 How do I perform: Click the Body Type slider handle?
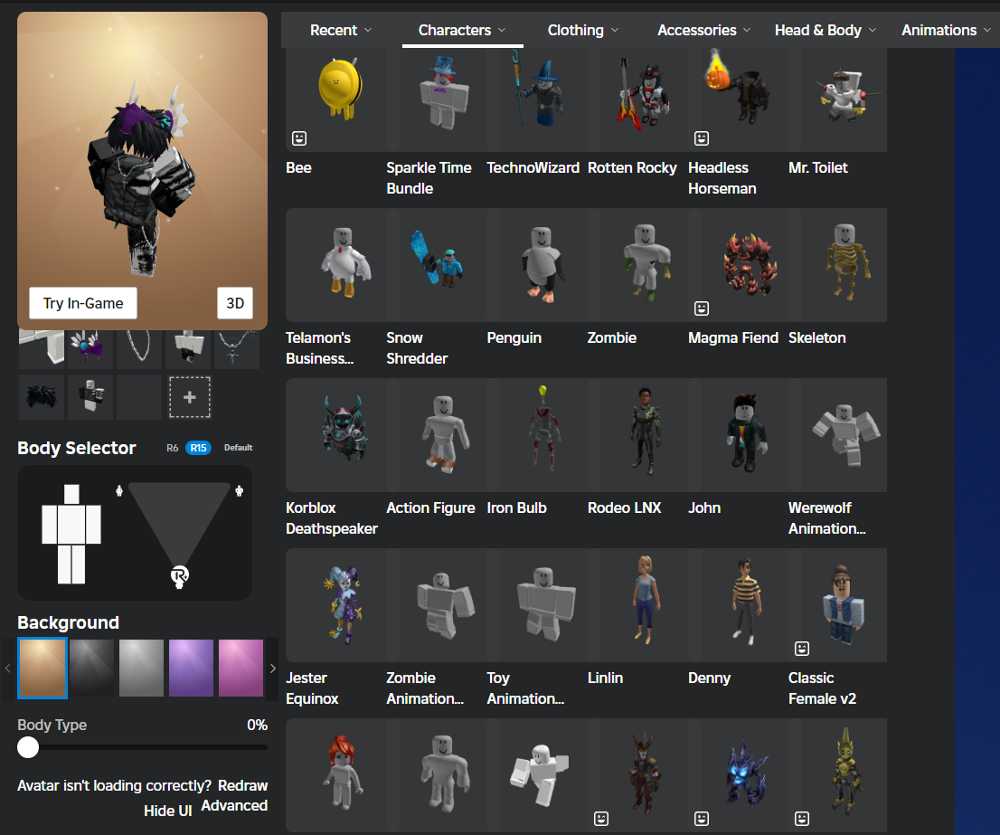click(28, 748)
